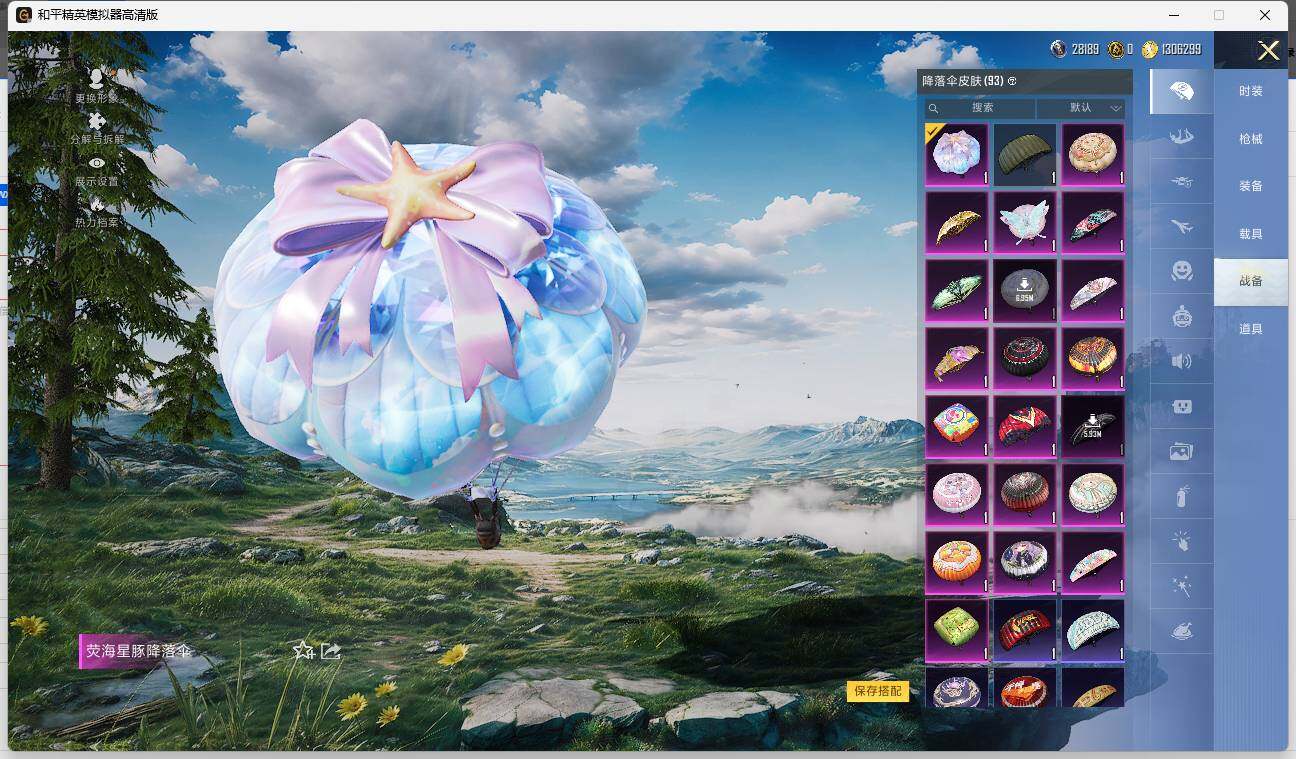Click the gold coin currency icon showing 1306299
This screenshot has height=759, width=1296.
tap(1150, 49)
